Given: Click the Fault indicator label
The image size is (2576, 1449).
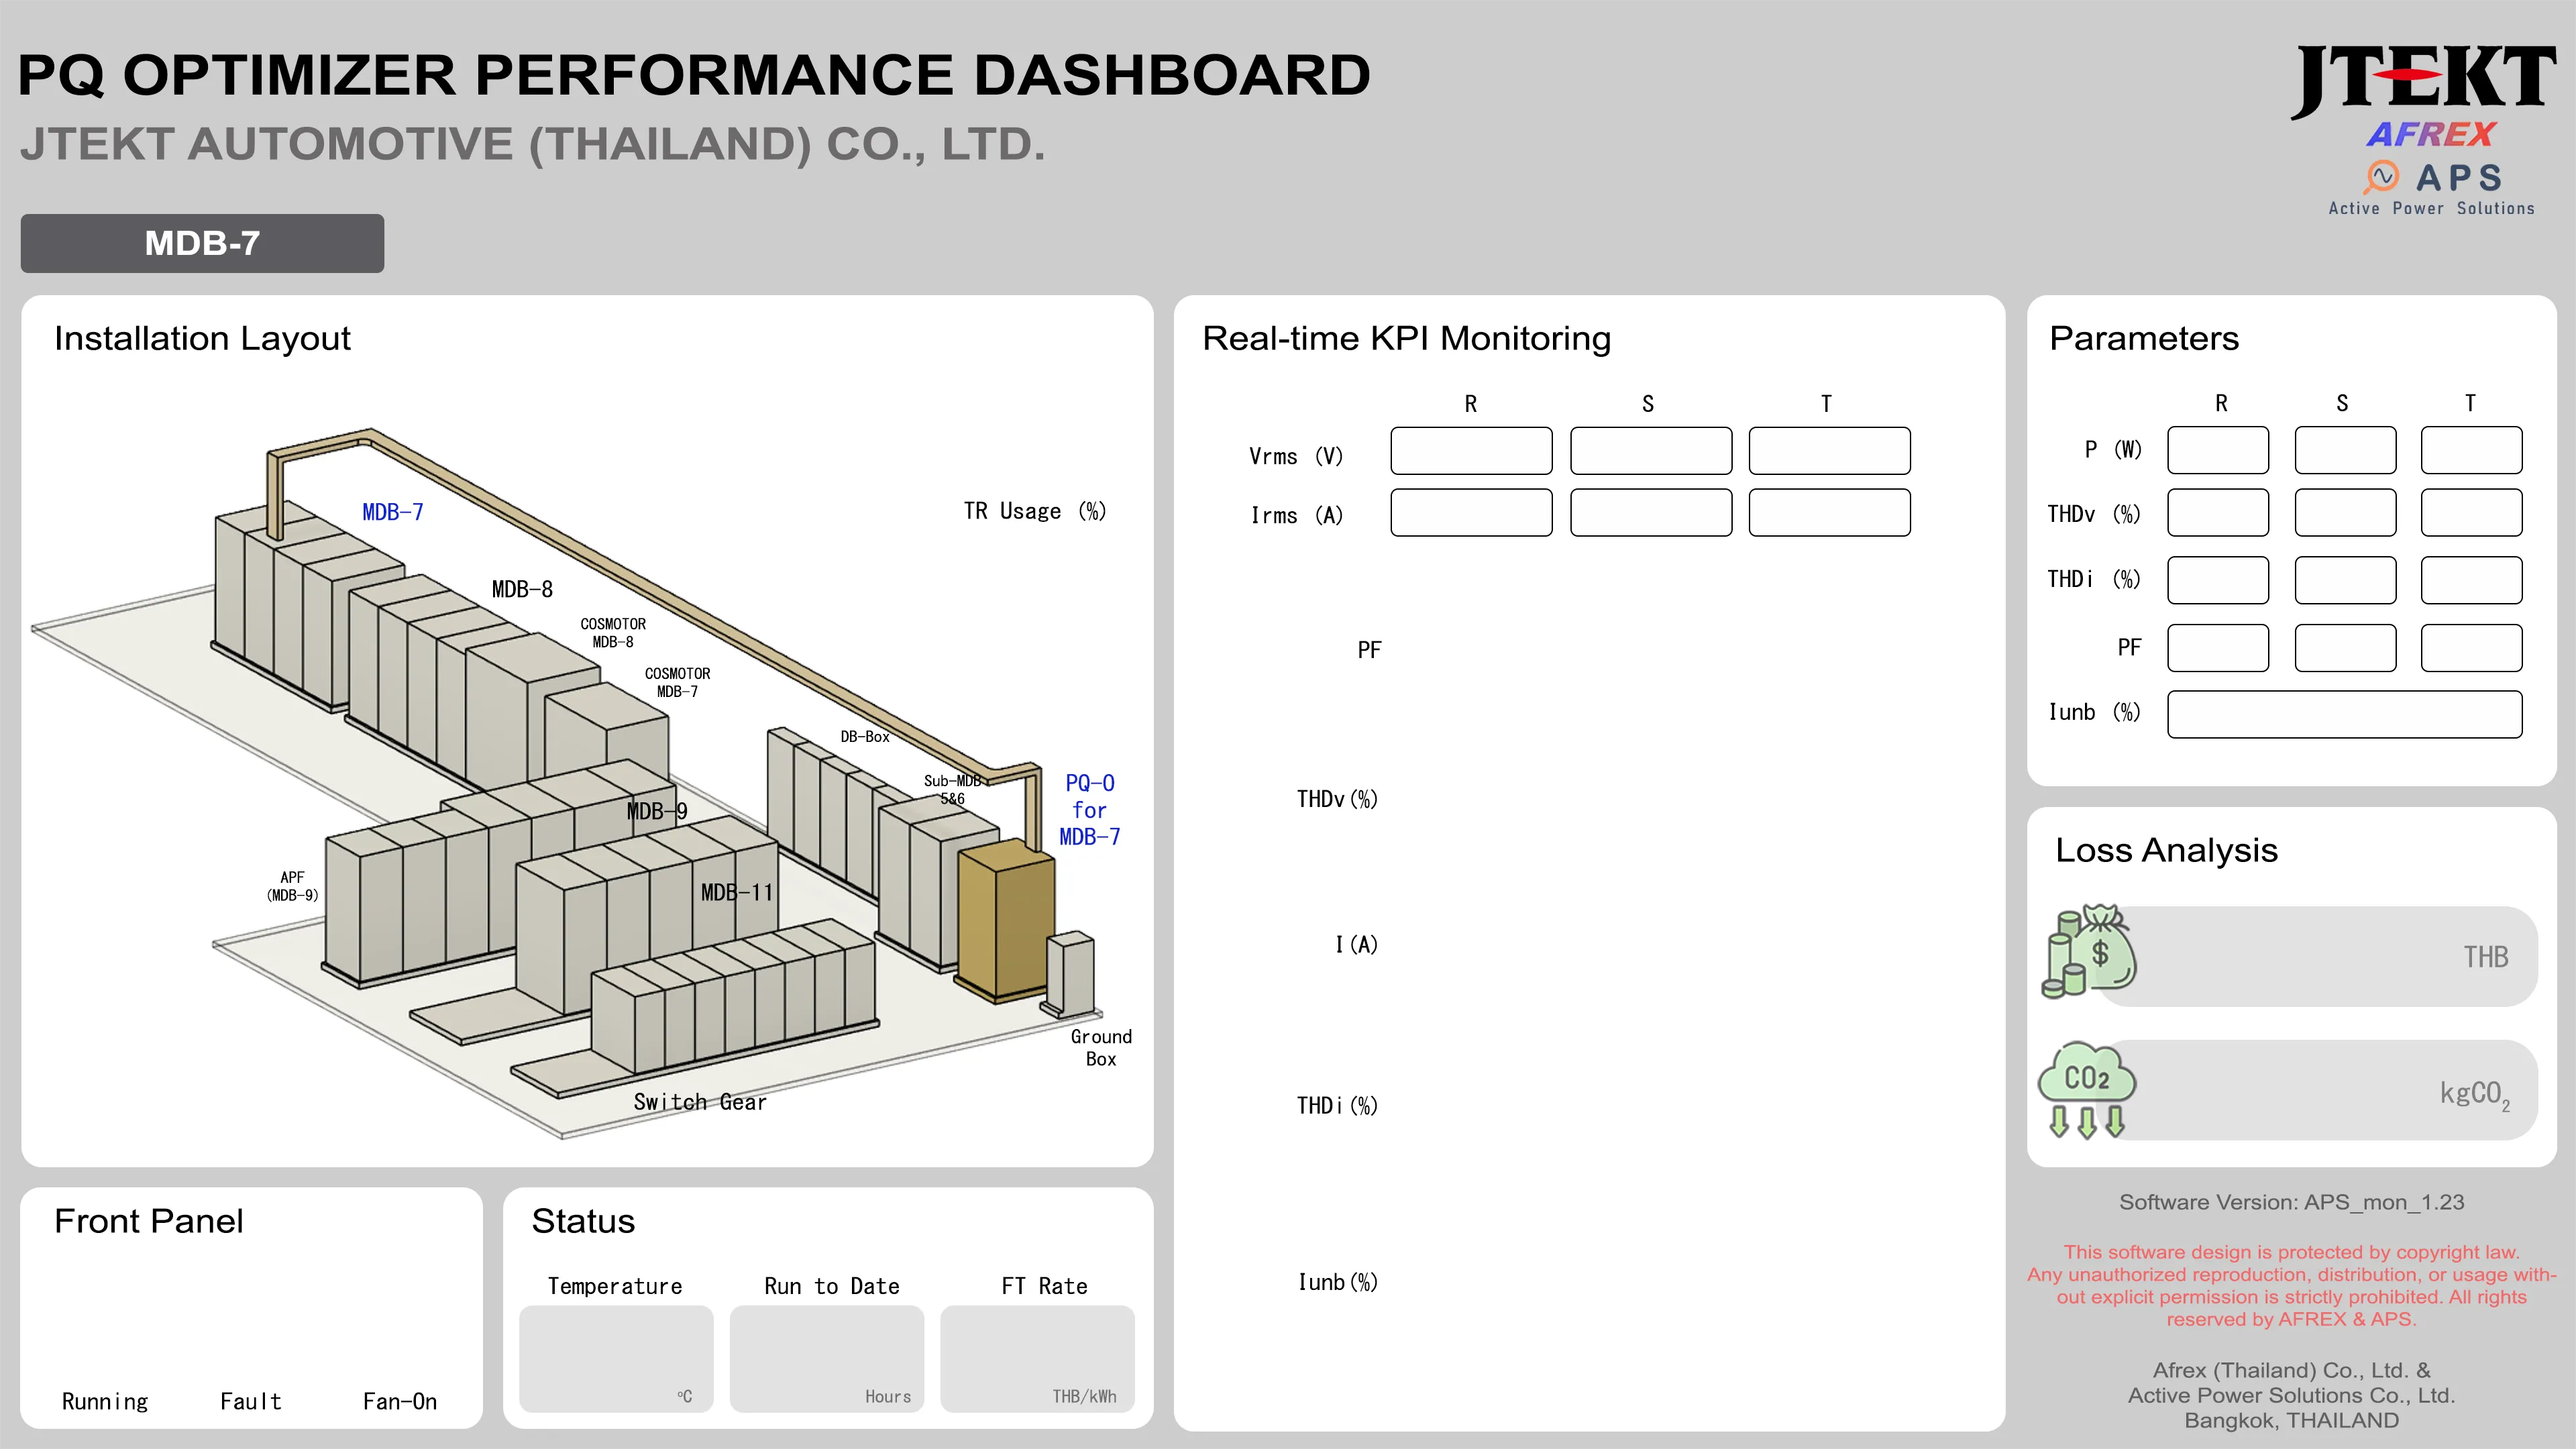Looking at the screenshot, I should pos(251,1401).
